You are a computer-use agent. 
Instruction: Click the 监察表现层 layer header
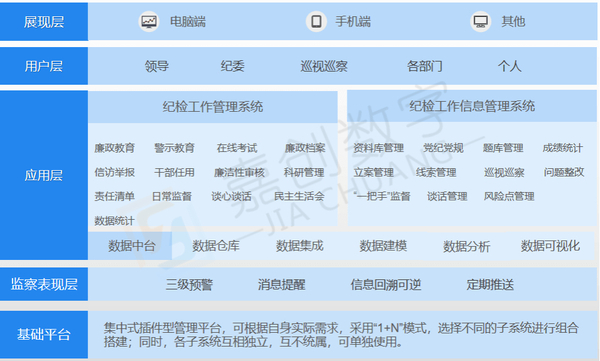pos(44,284)
